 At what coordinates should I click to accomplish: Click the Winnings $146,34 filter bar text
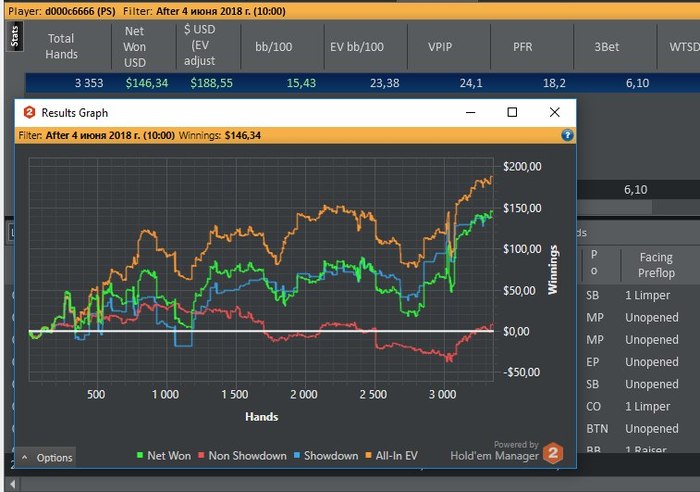point(219,135)
